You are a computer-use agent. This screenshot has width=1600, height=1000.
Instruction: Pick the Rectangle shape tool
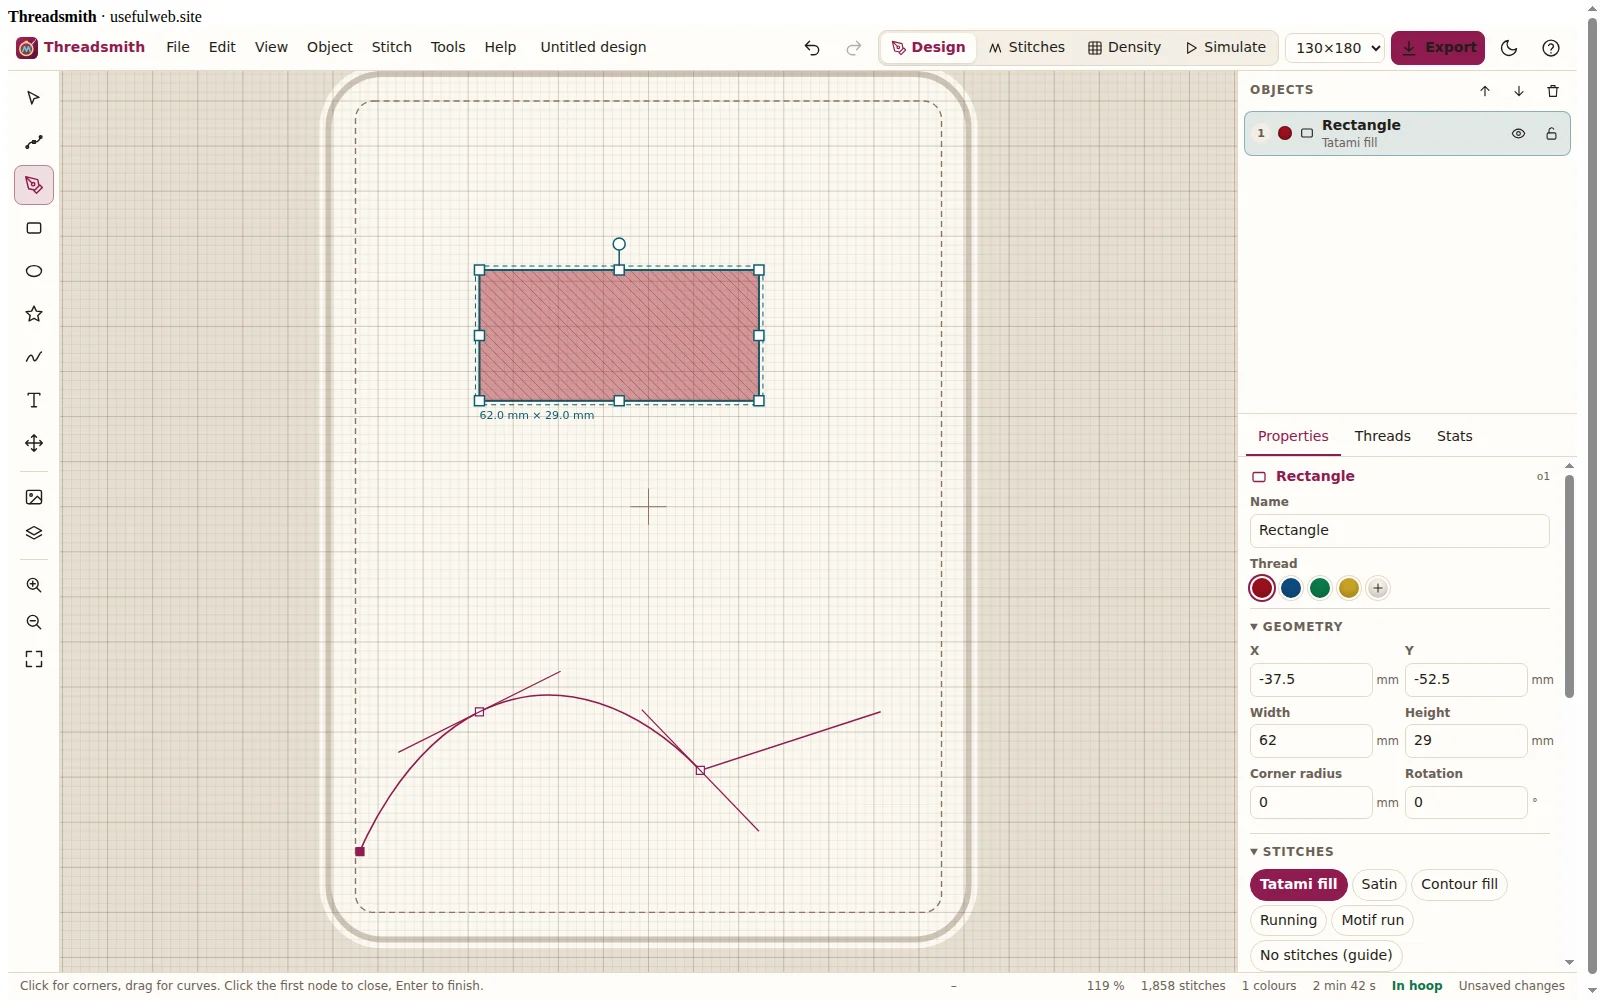tap(34, 228)
